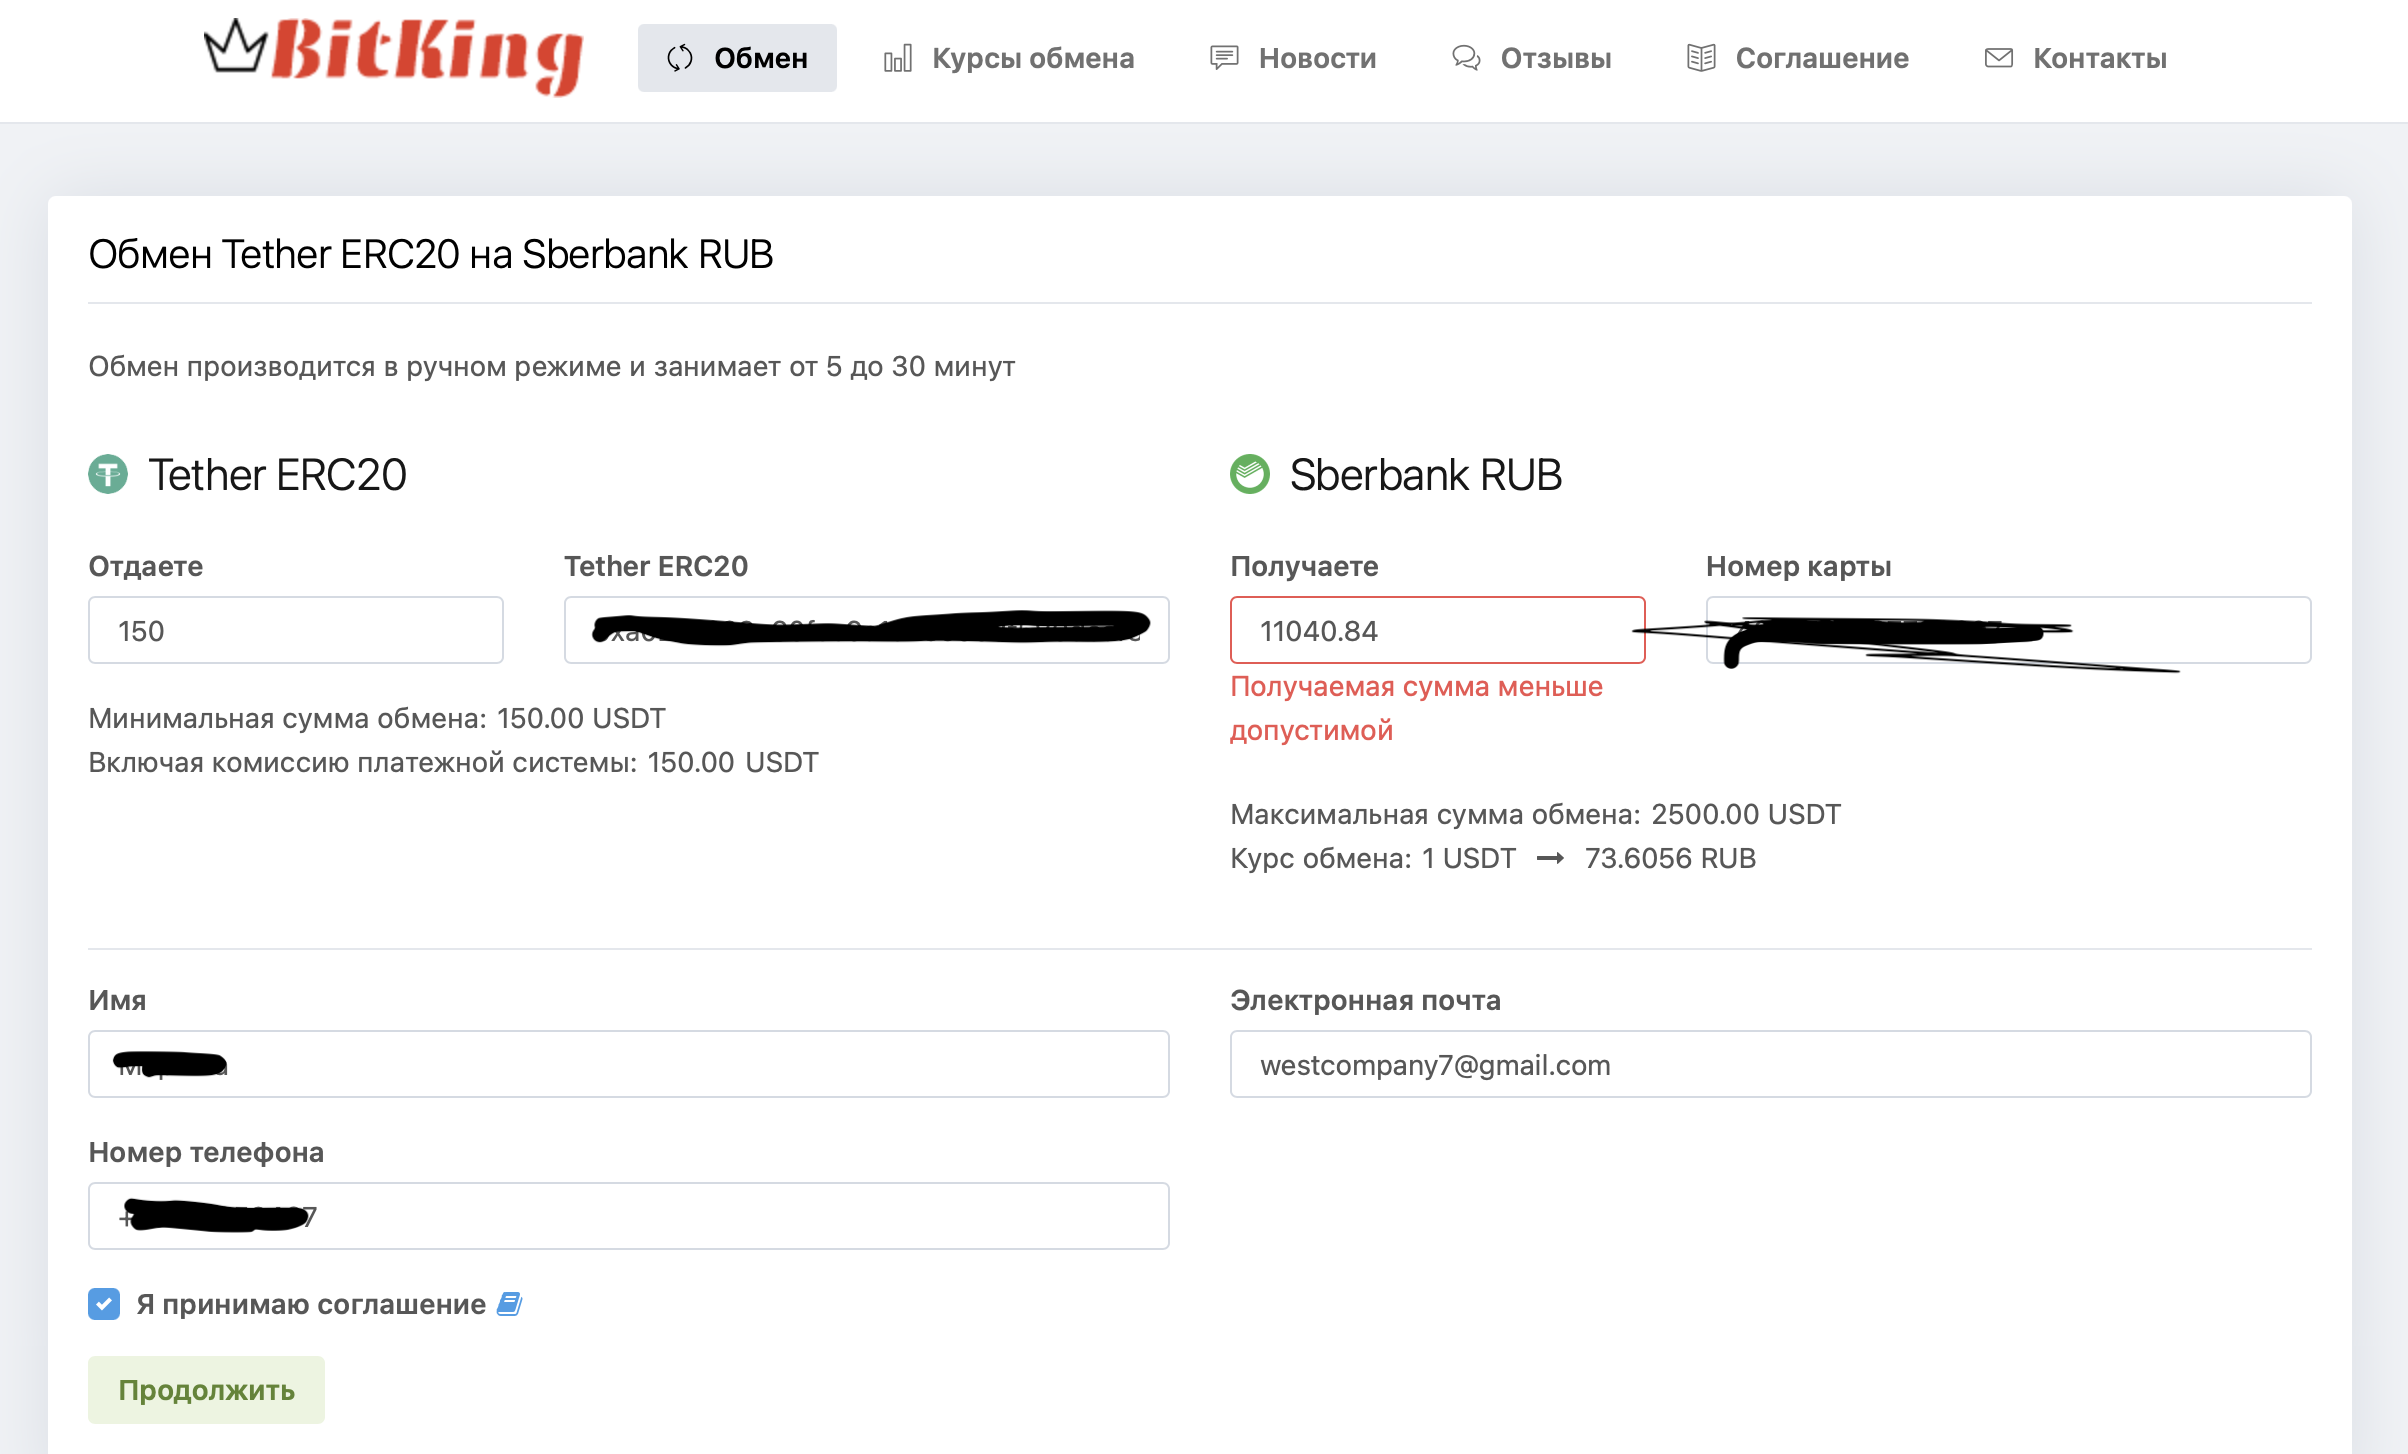Open agreement via blue book icon
The image size is (2408, 1454).
coord(509,1304)
